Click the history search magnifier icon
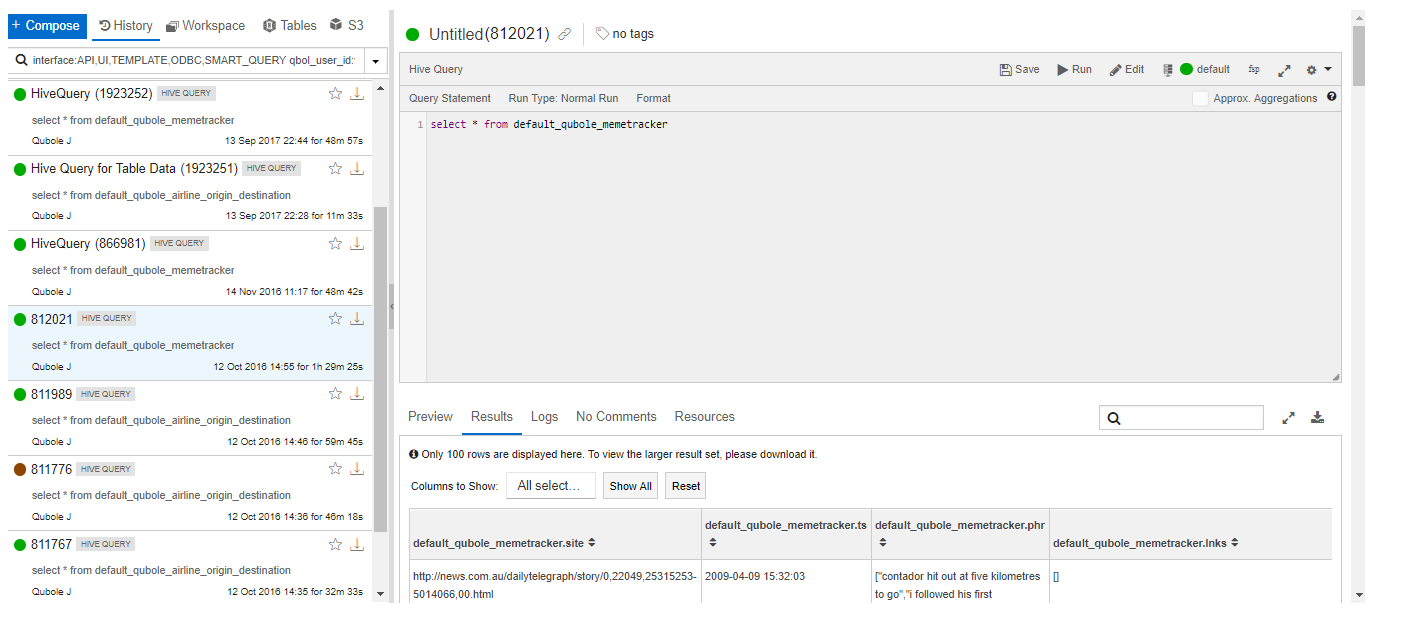This screenshot has width=1404, height=640. pos(21,60)
